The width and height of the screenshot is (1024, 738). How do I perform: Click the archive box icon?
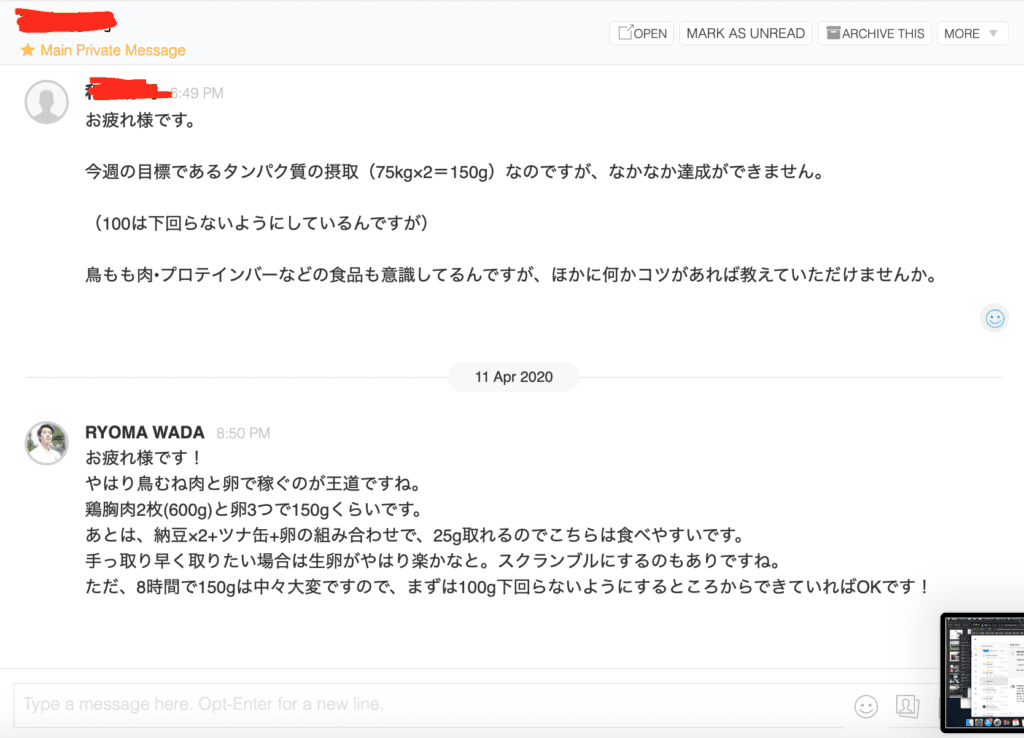[x=833, y=33]
